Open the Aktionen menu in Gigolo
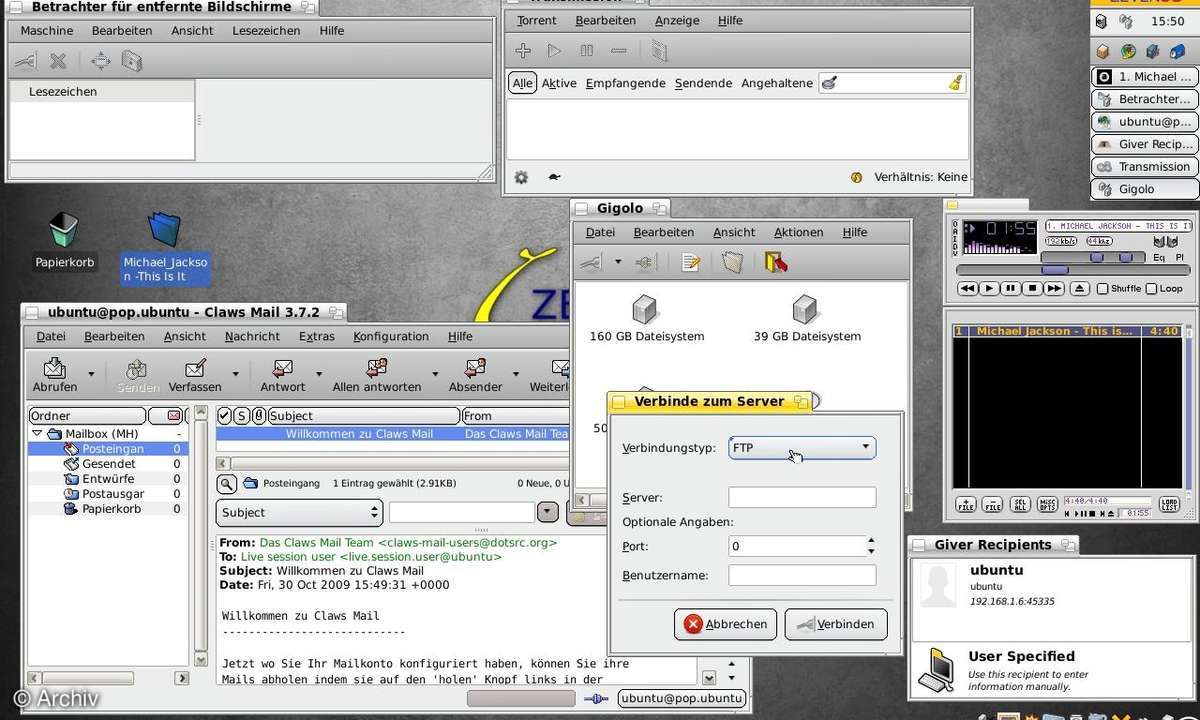This screenshot has height=720, width=1200. click(x=799, y=232)
